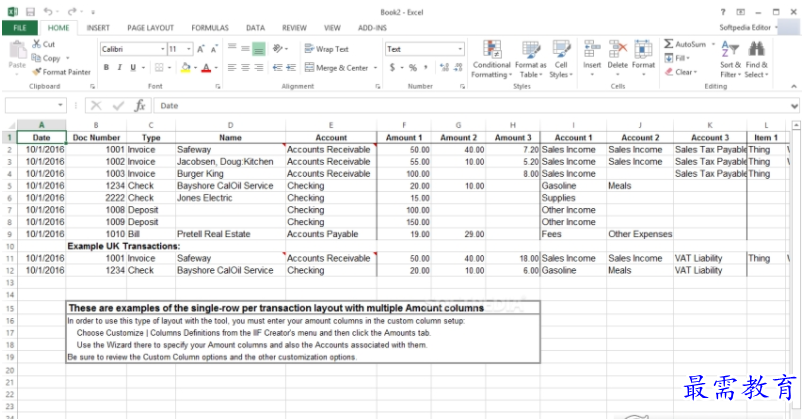
Task: Decrease cell indent
Action: 278,67
